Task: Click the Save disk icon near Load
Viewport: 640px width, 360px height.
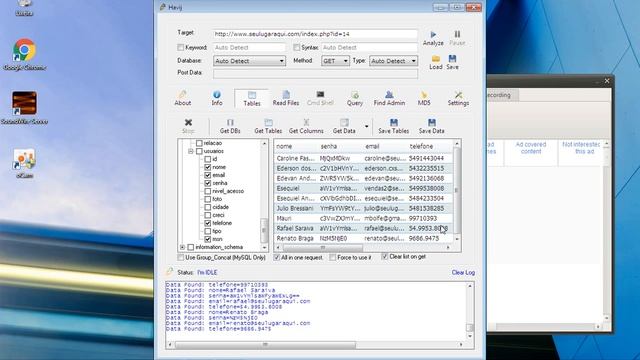Action: pyautogui.click(x=452, y=59)
